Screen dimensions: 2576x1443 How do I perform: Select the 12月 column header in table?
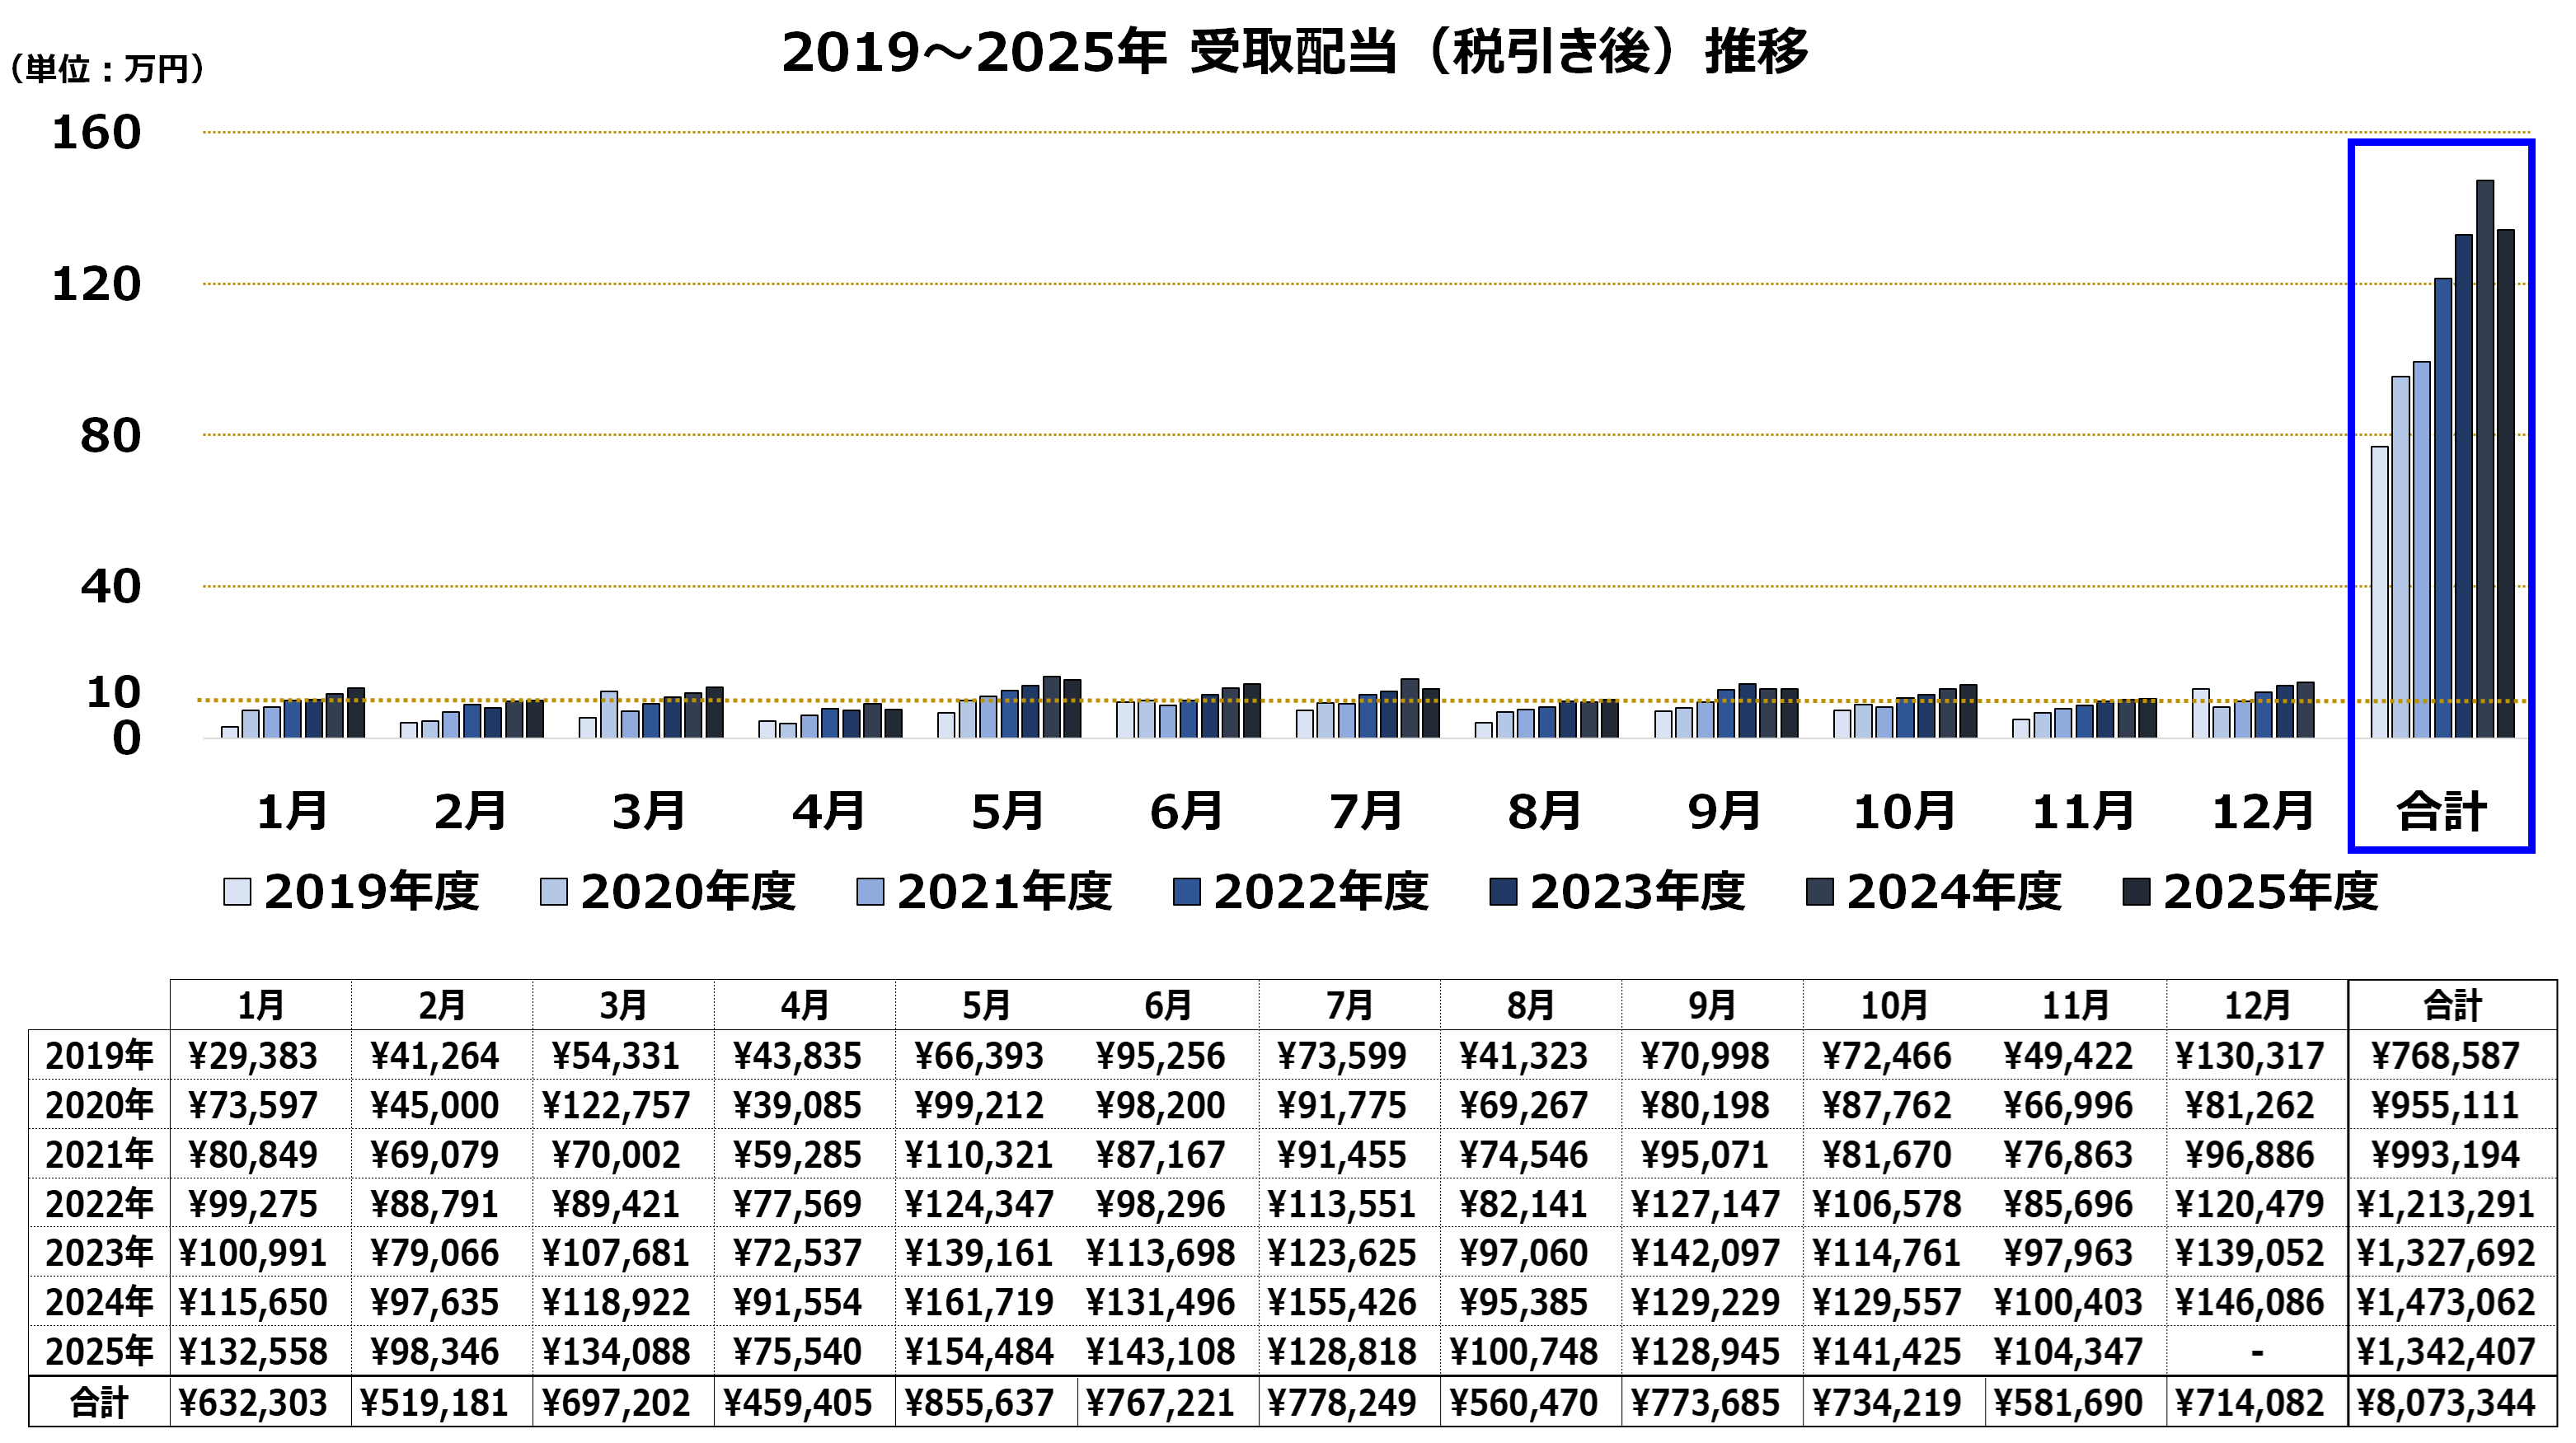2256,1005
